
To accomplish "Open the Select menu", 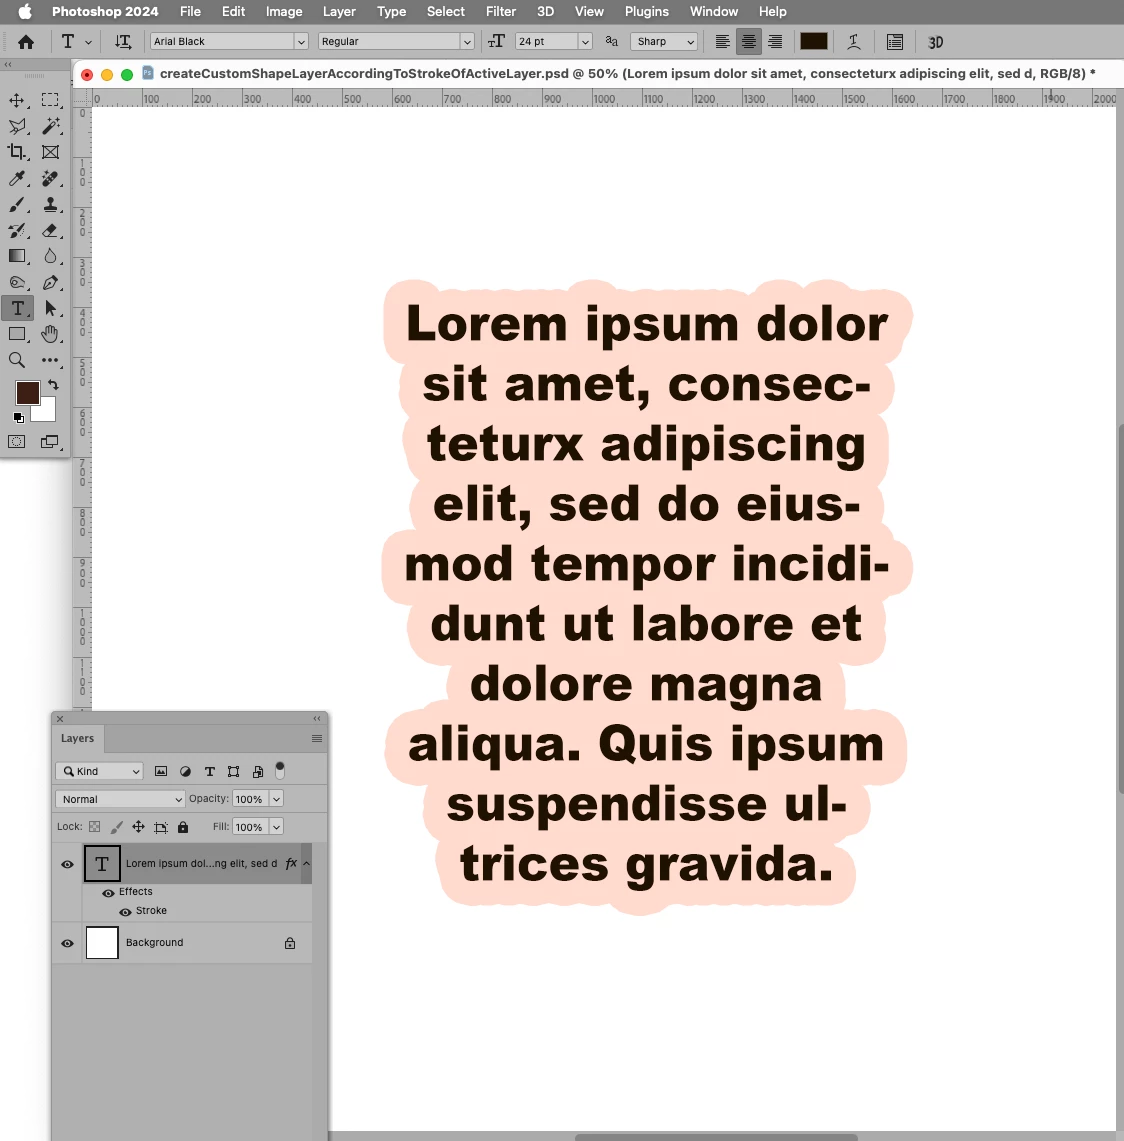I will (x=445, y=12).
